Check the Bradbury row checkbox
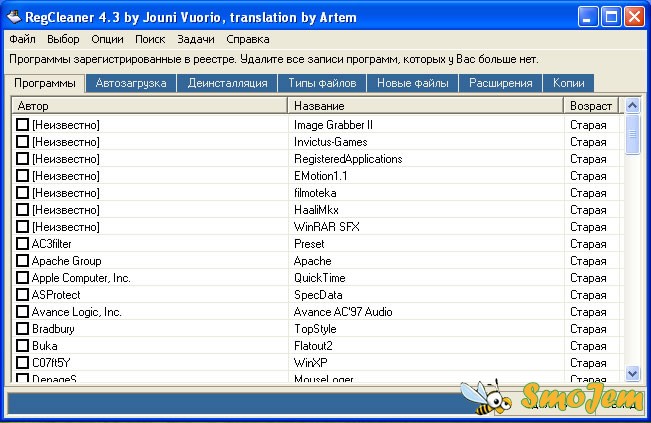Screen dimensions: 651x423 point(22,329)
